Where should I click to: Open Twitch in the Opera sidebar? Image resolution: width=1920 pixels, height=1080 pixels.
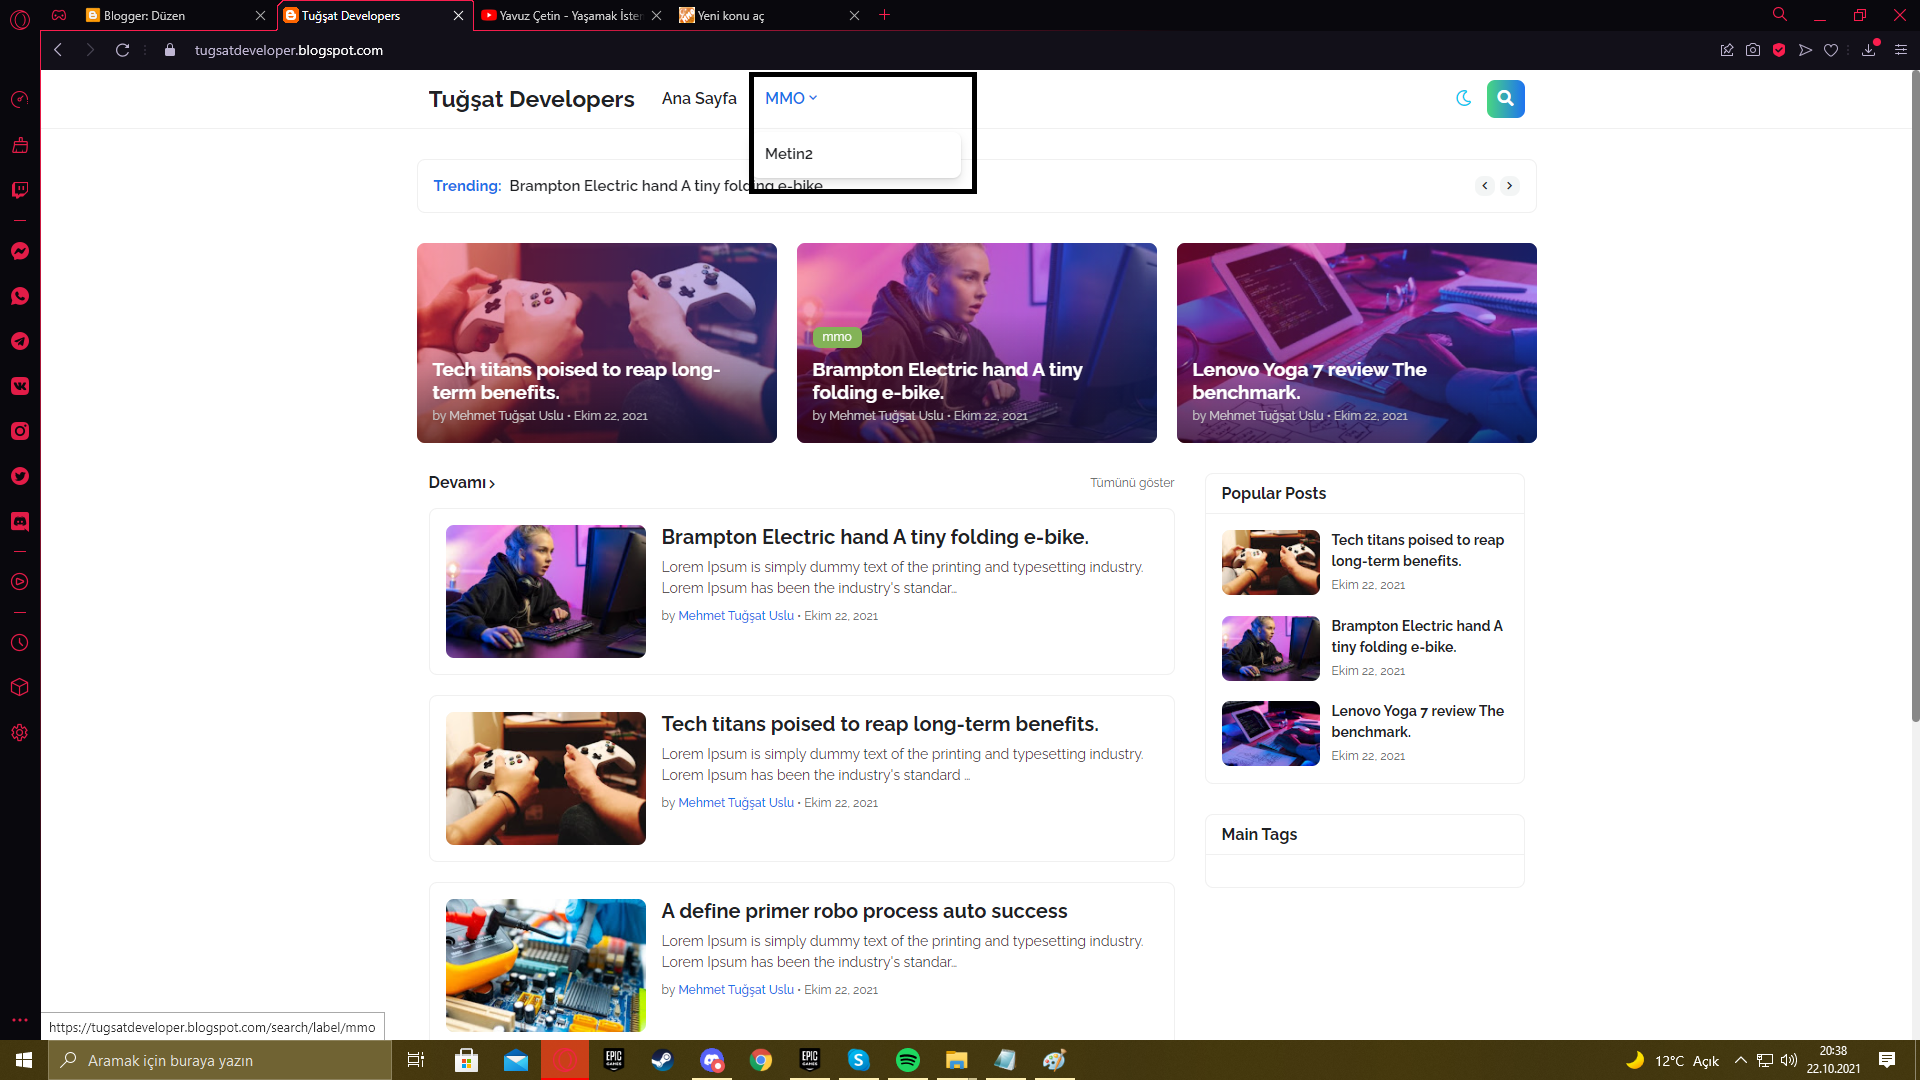(20, 190)
